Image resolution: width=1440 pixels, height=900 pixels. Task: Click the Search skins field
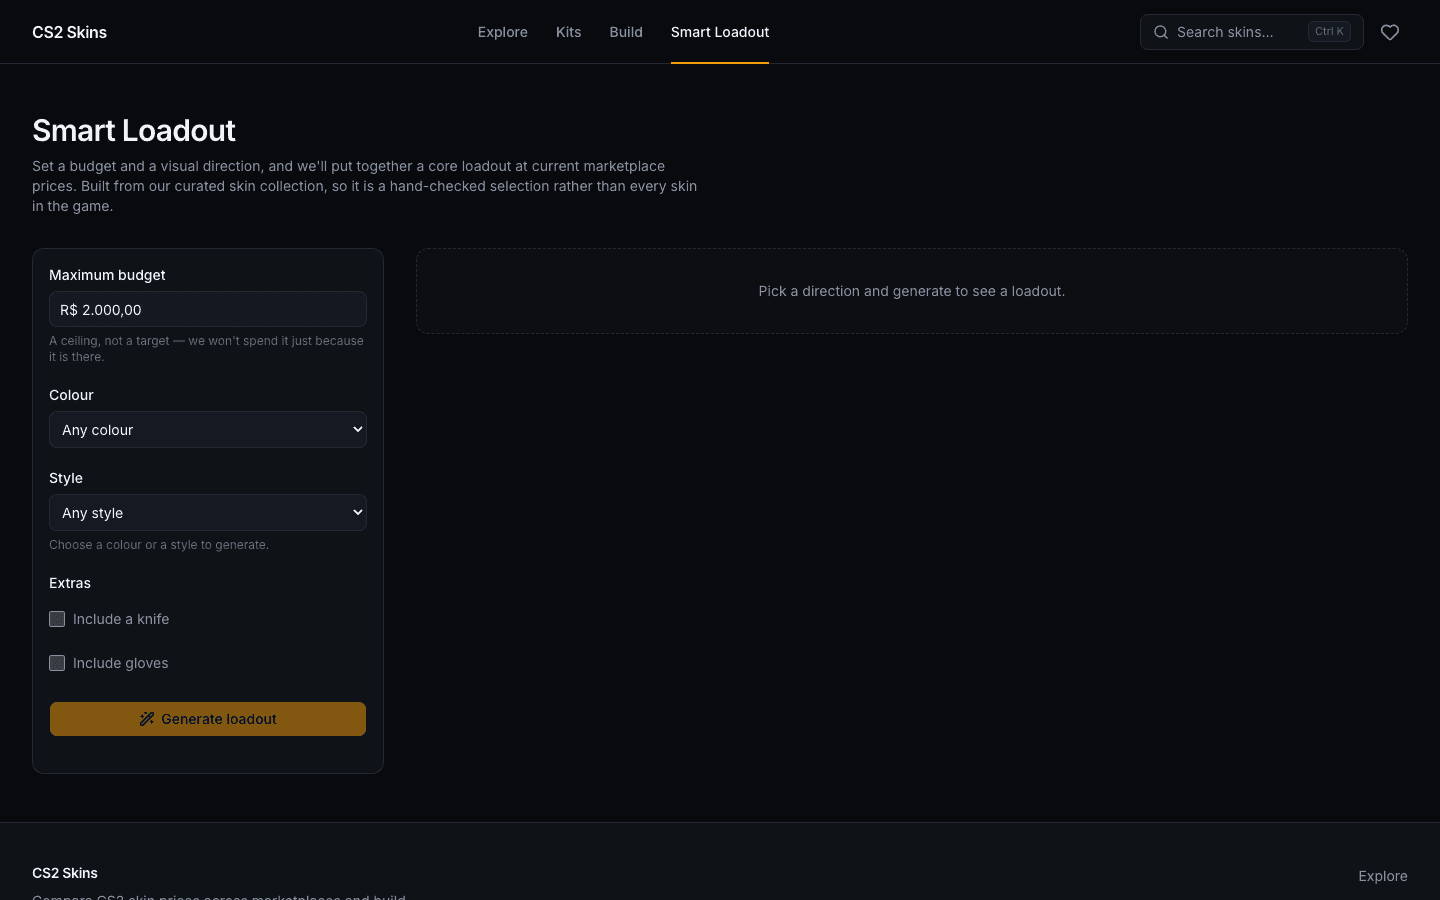click(x=1252, y=32)
